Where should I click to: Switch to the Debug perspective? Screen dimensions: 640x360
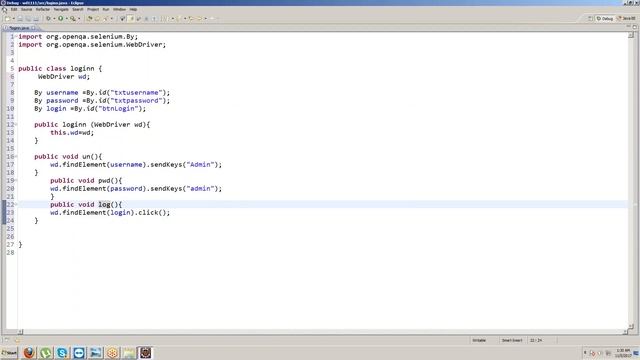tap(605, 18)
